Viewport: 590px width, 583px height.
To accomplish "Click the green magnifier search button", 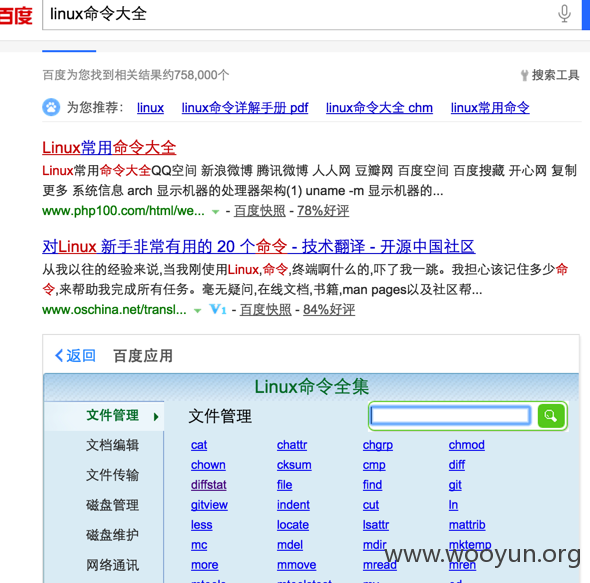I will [x=551, y=416].
